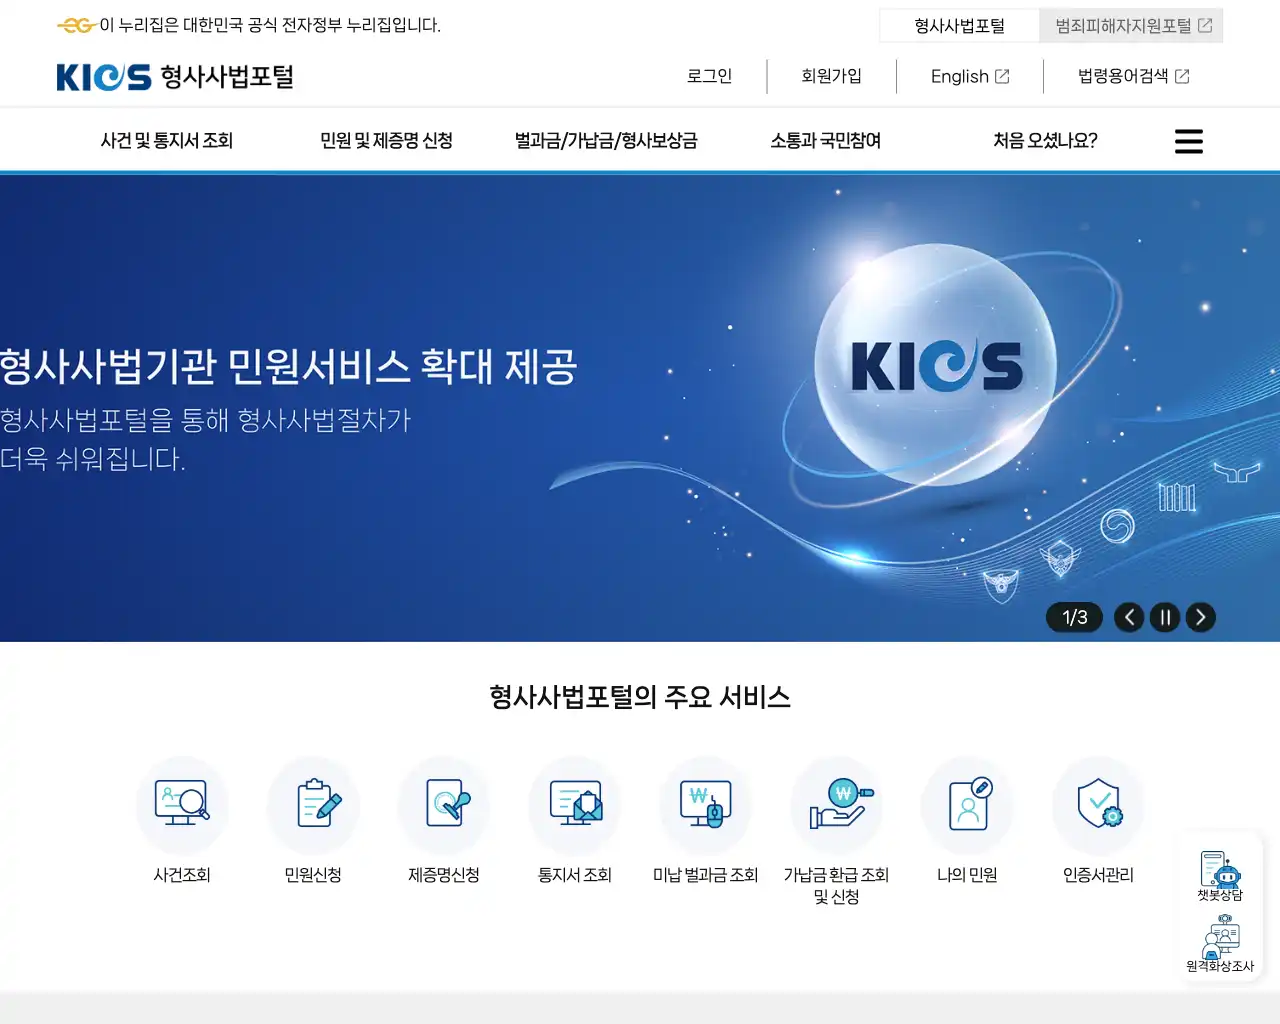This screenshot has width=1280, height=1024.
Task: Click the external-link icon beside 범죄피해자지원포털
Action: tap(1205, 26)
